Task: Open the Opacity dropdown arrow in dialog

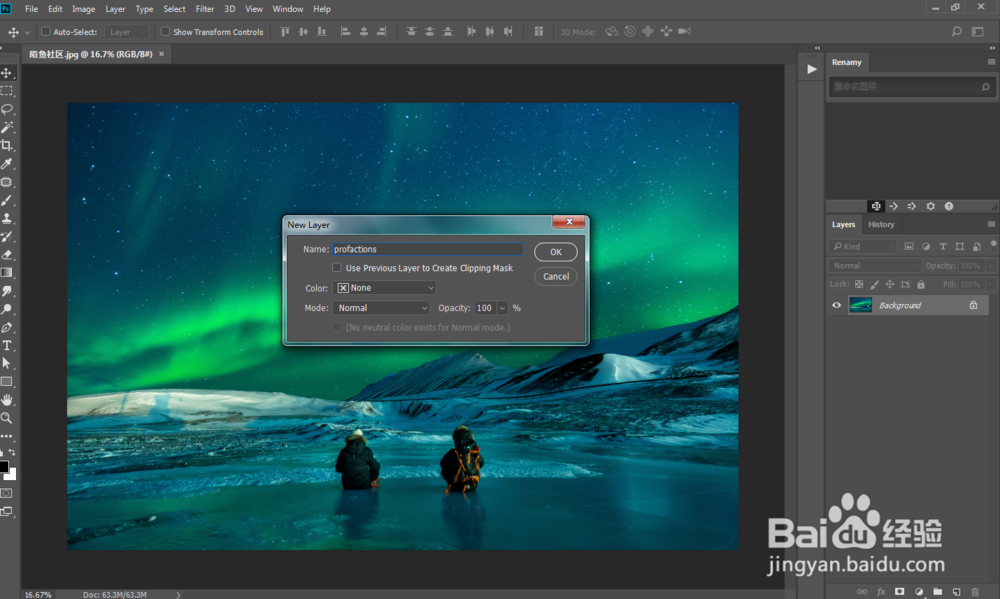Action: click(x=503, y=308)
